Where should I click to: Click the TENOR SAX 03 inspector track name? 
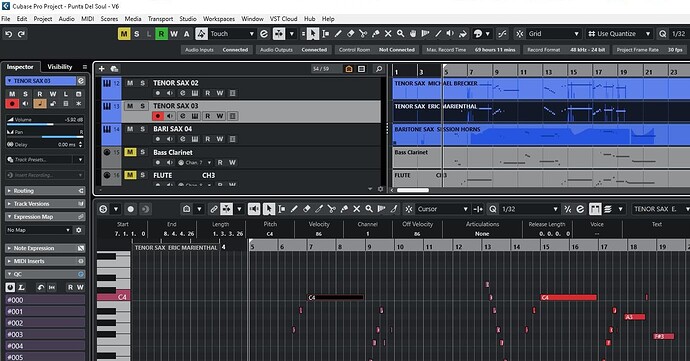click(40, 81)
